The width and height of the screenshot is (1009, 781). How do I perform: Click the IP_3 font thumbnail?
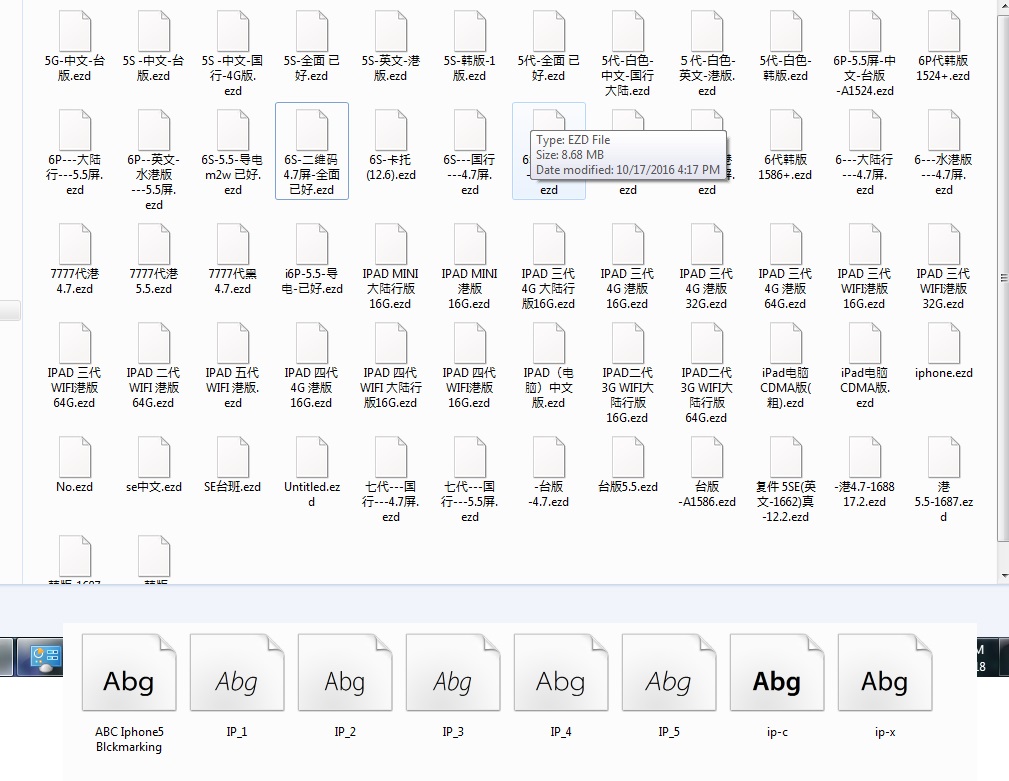(x=453, y=672)
